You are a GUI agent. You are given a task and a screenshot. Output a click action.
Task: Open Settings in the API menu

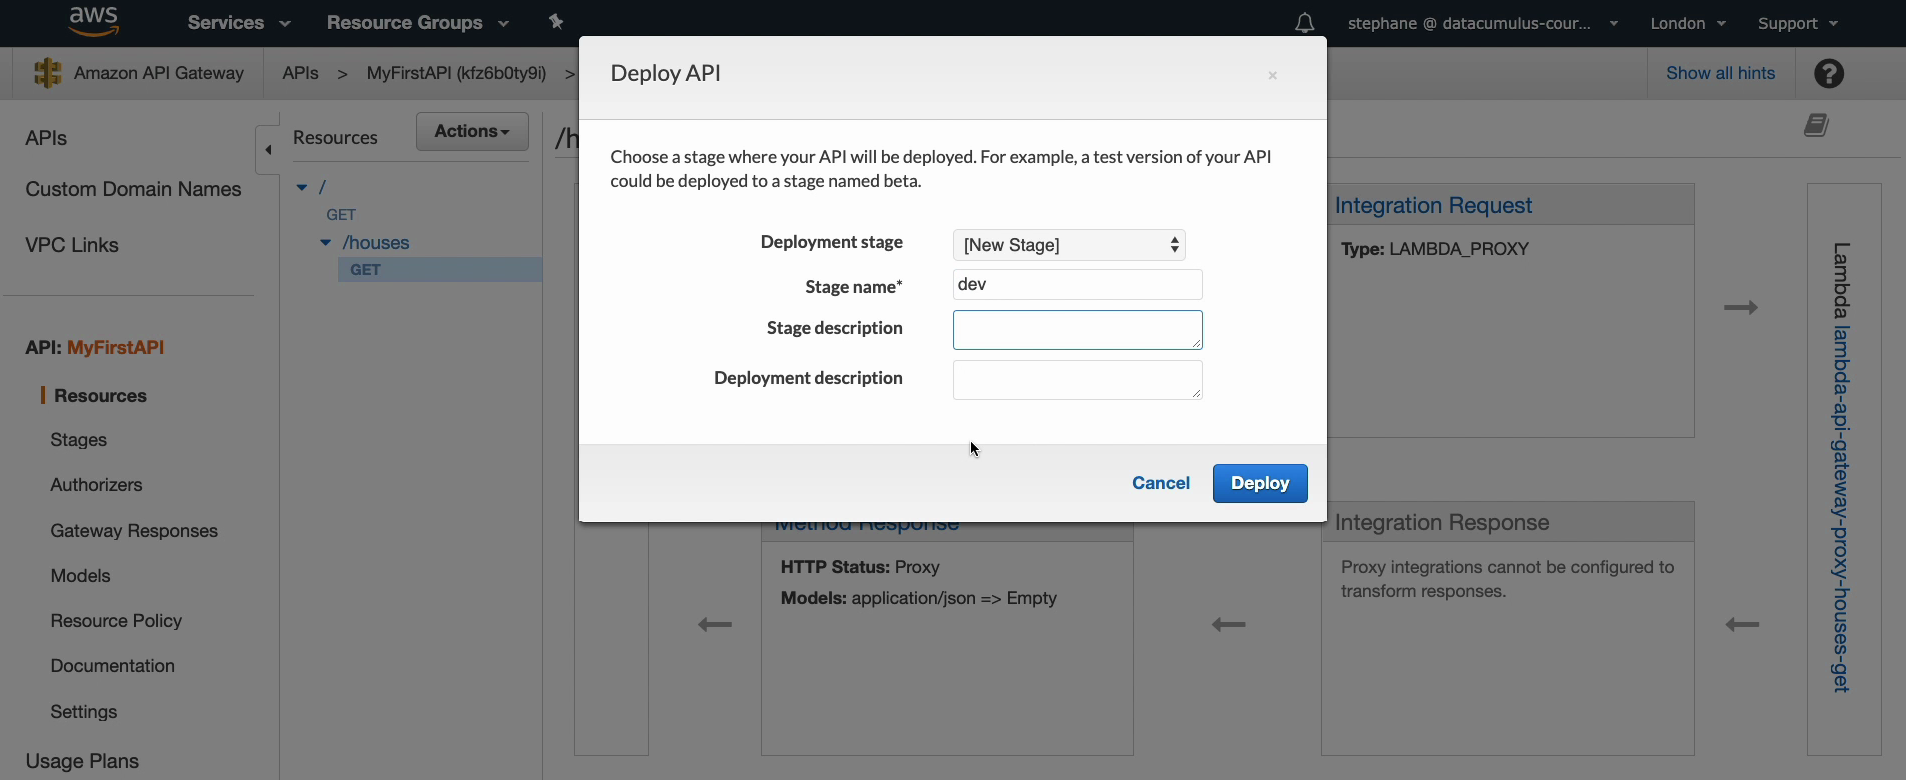(84, 712)
